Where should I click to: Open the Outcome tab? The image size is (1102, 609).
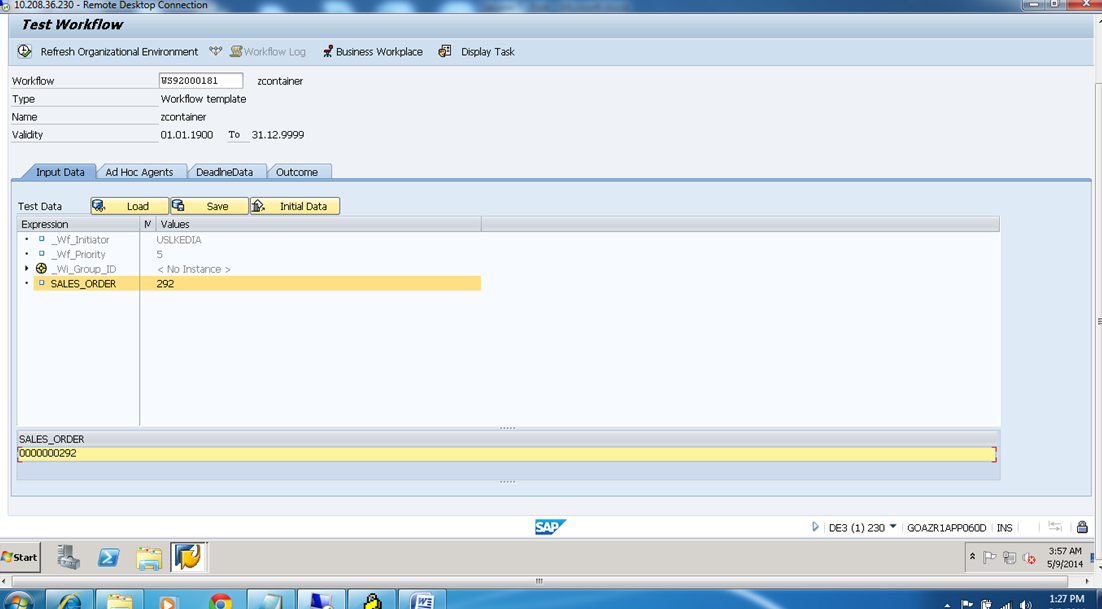(x=299, y=171)
